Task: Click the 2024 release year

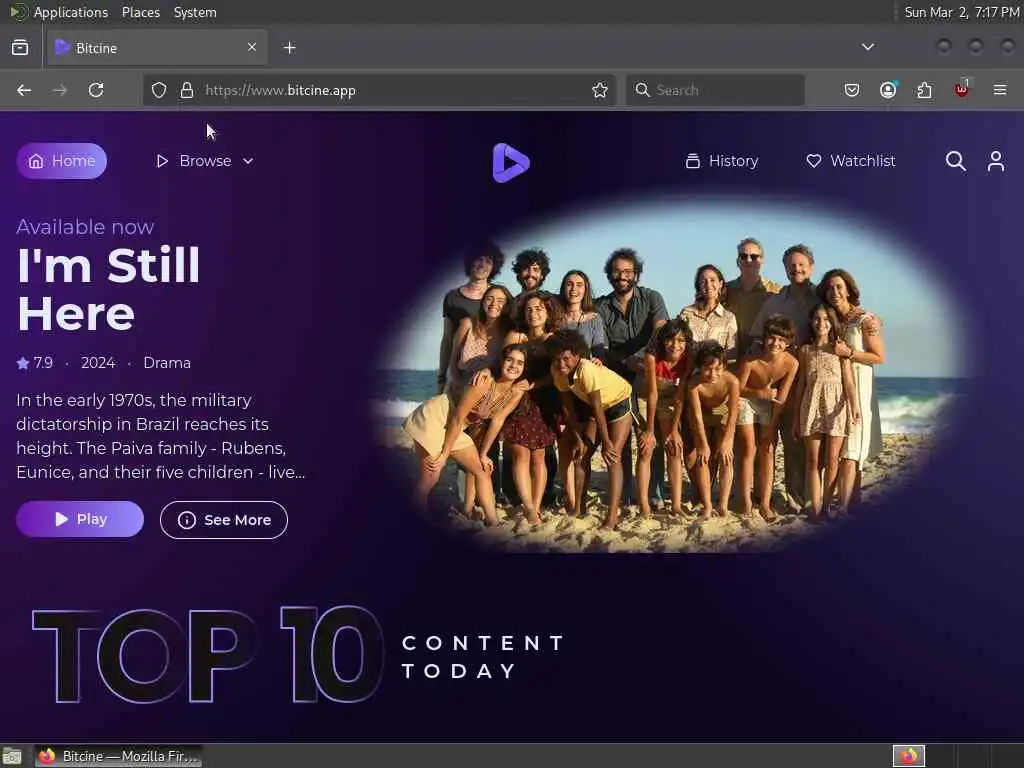Action: pyautogui.click(x=98, y=362)
